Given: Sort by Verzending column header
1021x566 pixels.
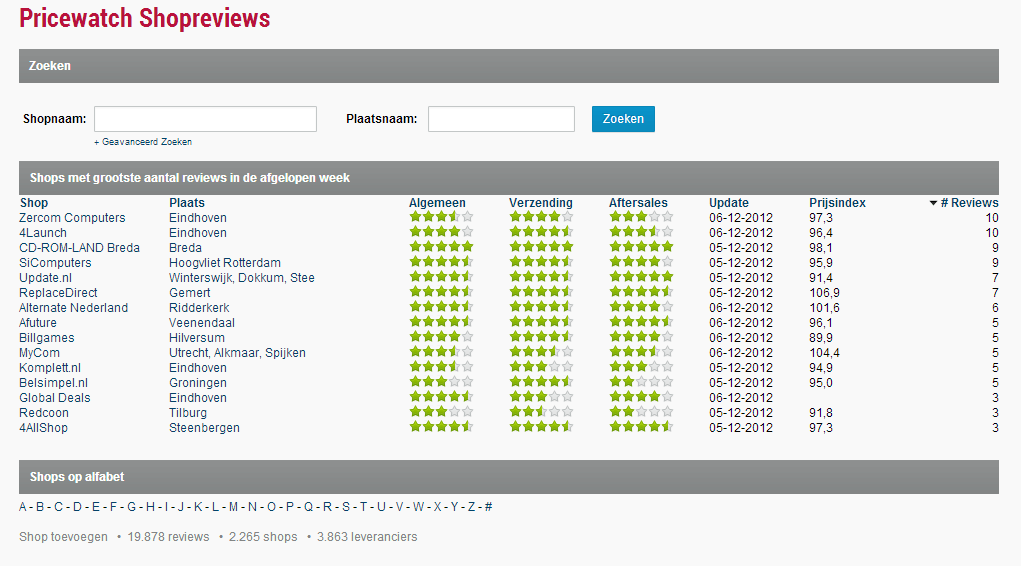Looking at the screenshot, I should pos(540,203).
